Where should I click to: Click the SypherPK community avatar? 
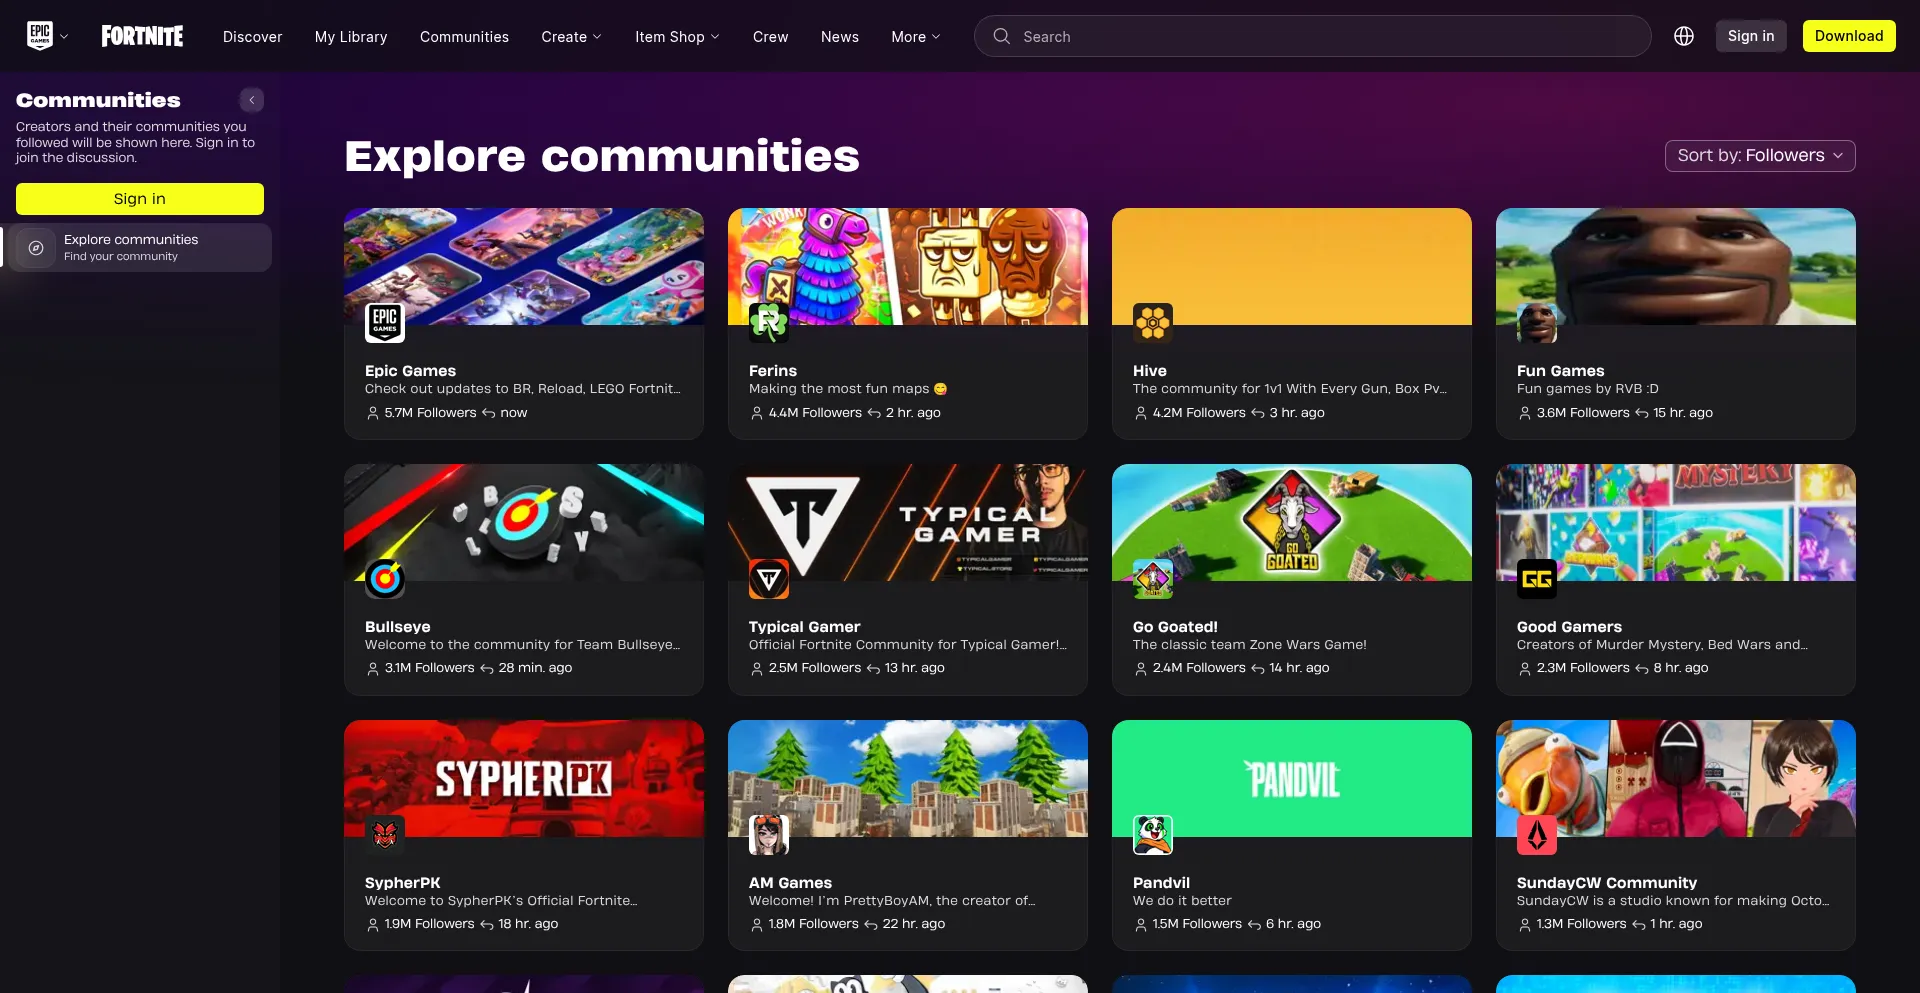385,834
